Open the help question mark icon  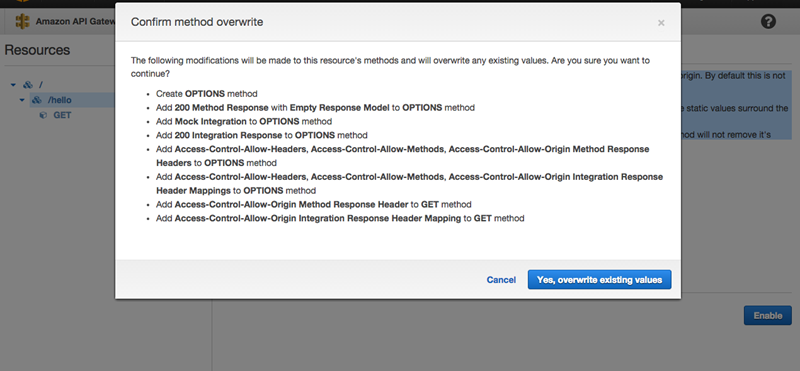[768, 21]
